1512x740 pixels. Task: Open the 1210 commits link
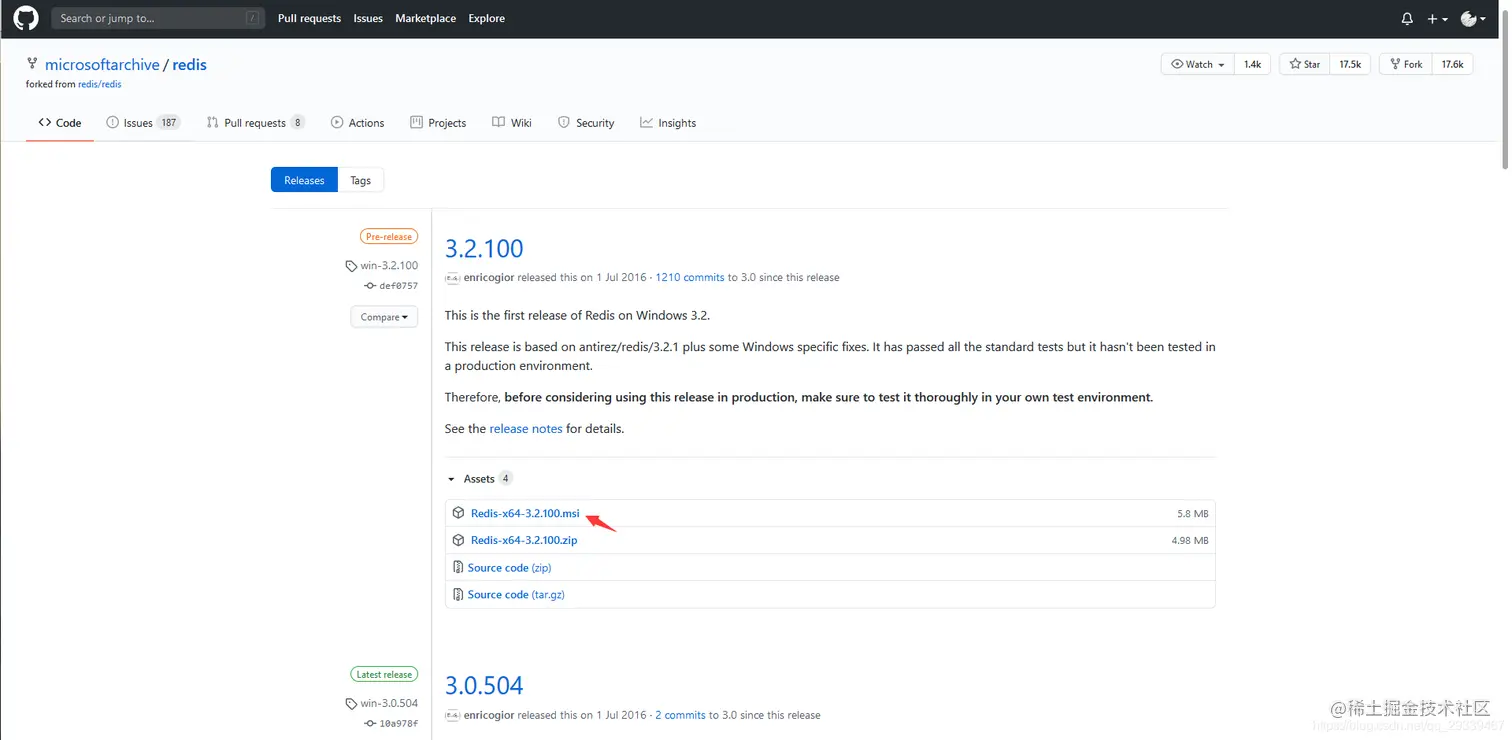click(689, 277)
